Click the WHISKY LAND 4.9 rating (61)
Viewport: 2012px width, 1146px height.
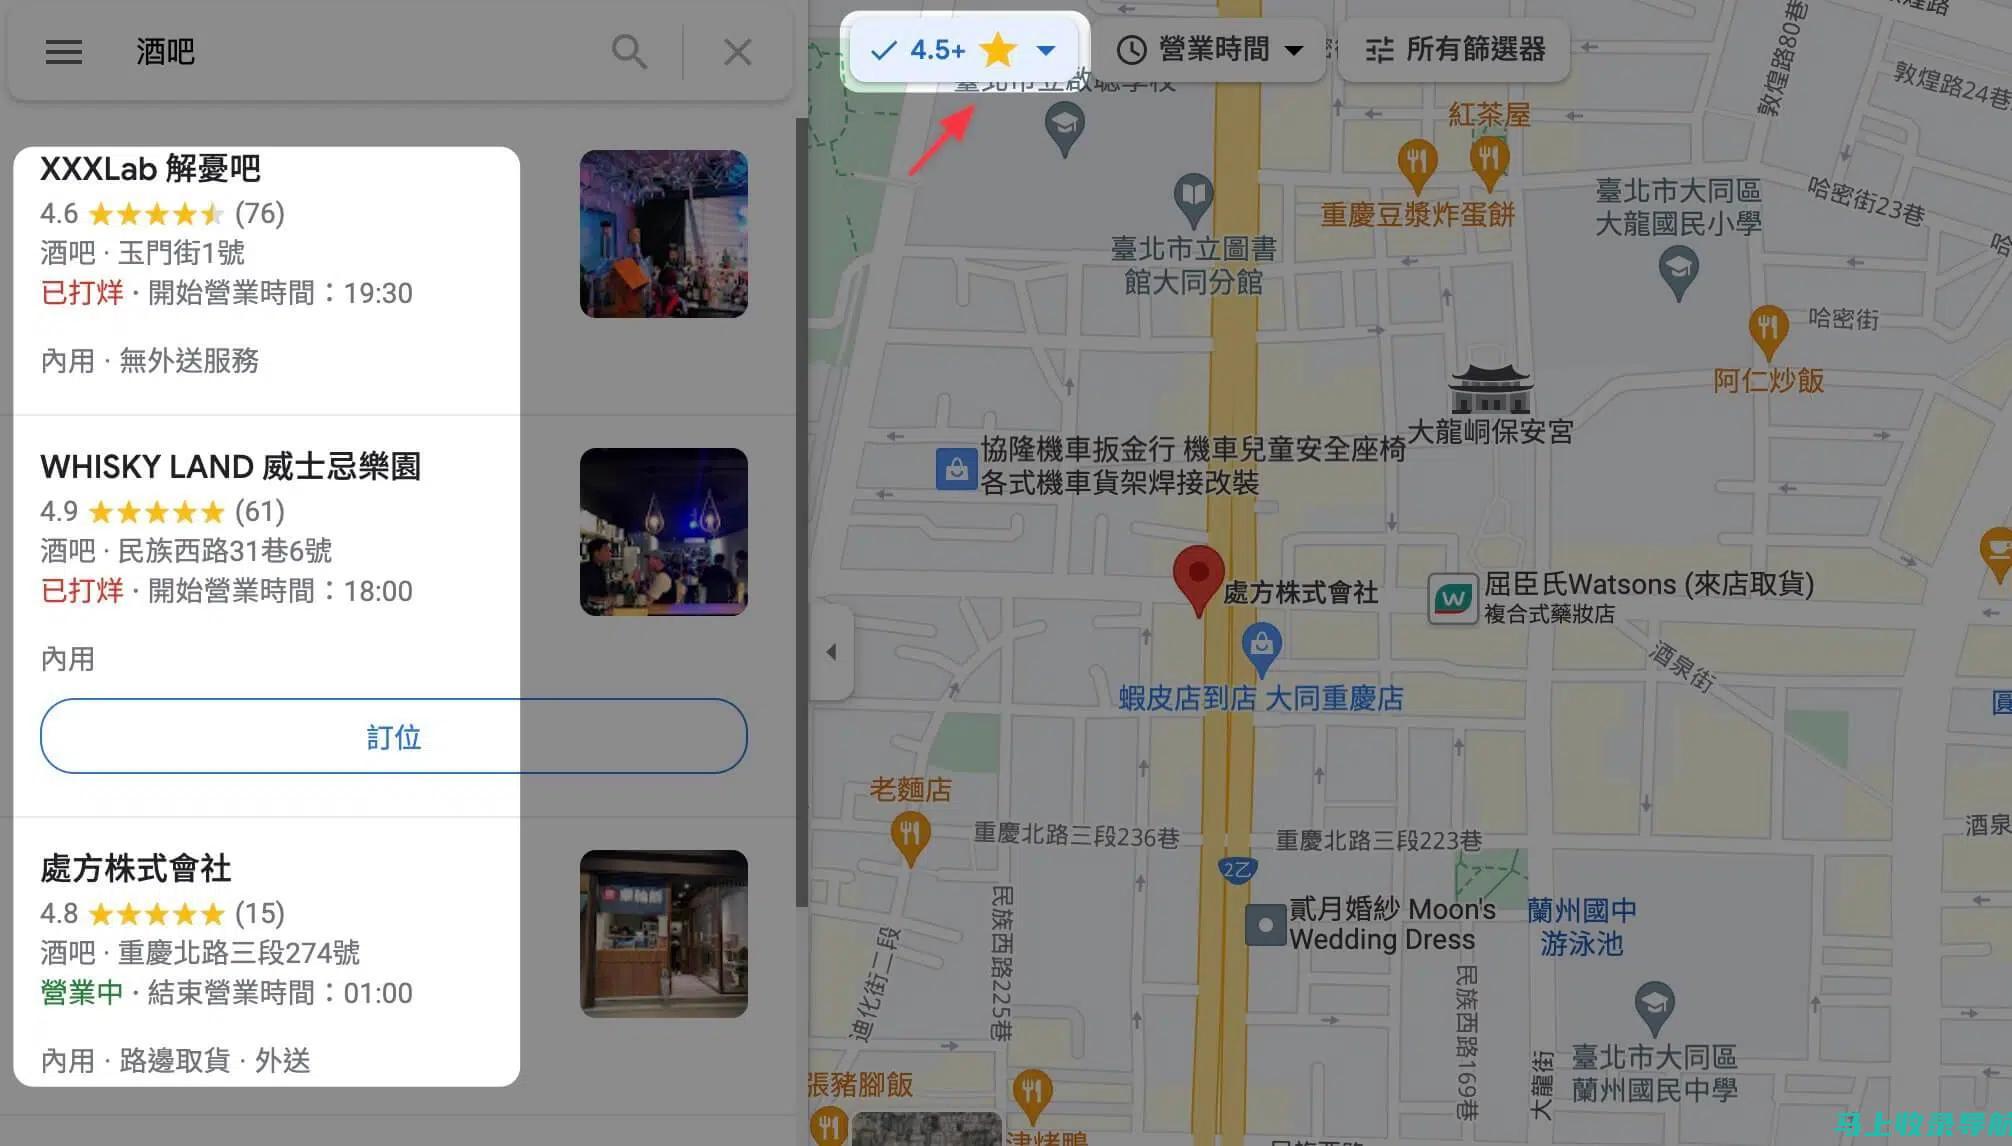(162, 511)
